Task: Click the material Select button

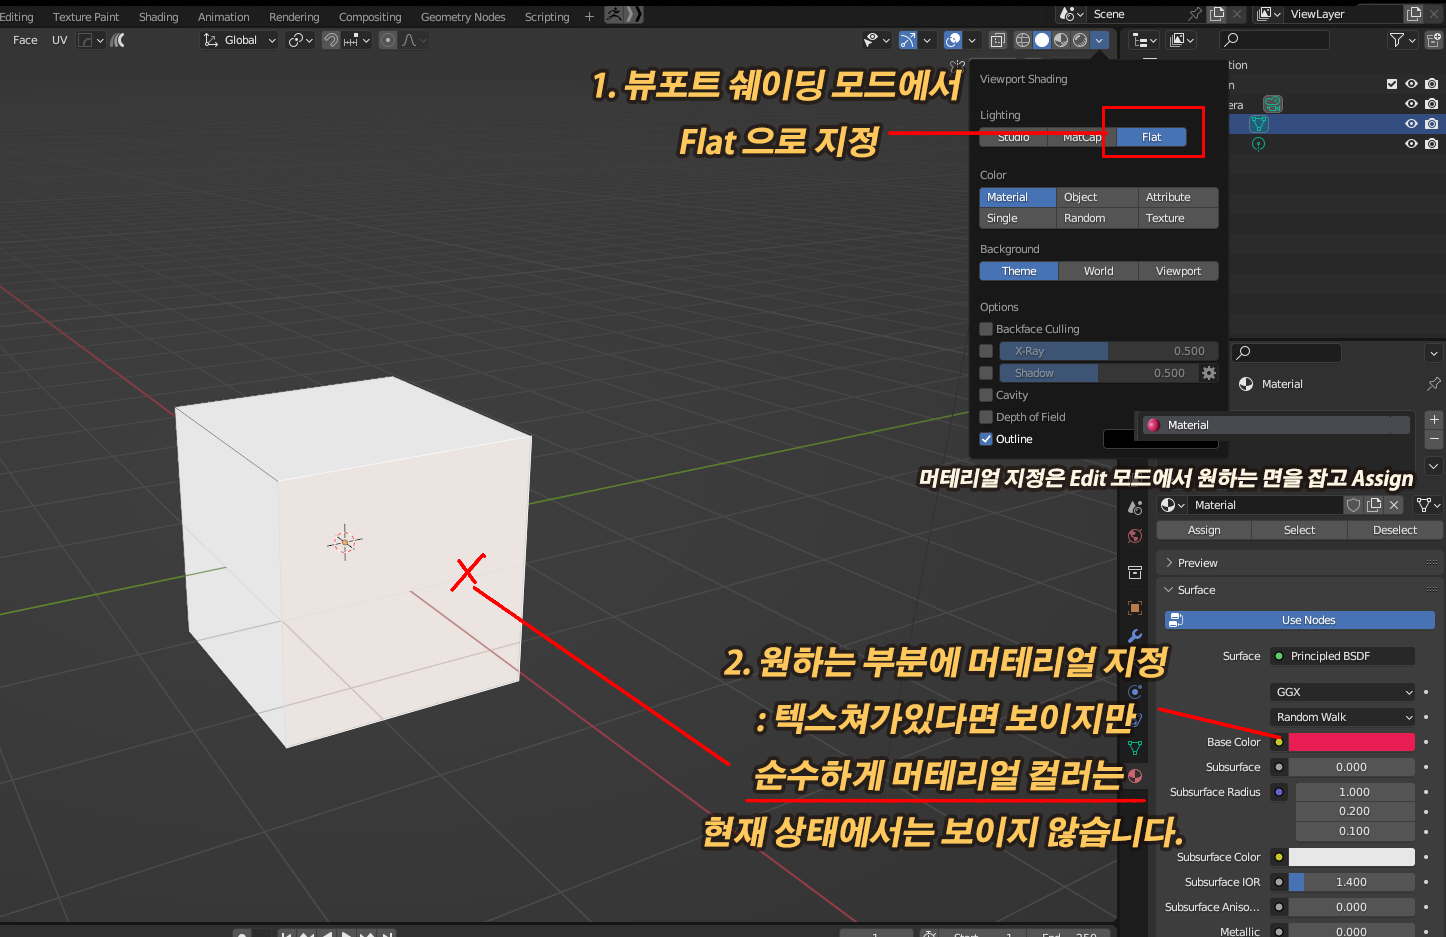Action: [x=1299, y=530]
